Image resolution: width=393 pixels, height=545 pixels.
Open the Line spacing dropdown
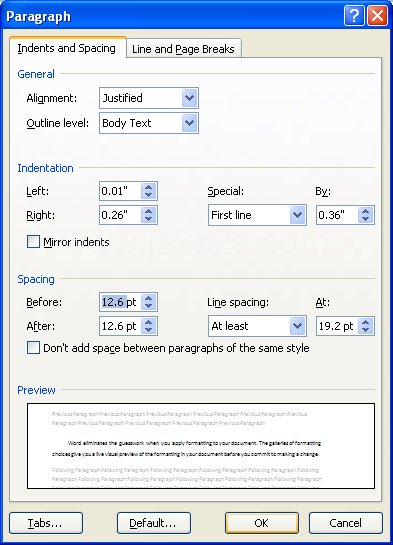pos(297,326)
